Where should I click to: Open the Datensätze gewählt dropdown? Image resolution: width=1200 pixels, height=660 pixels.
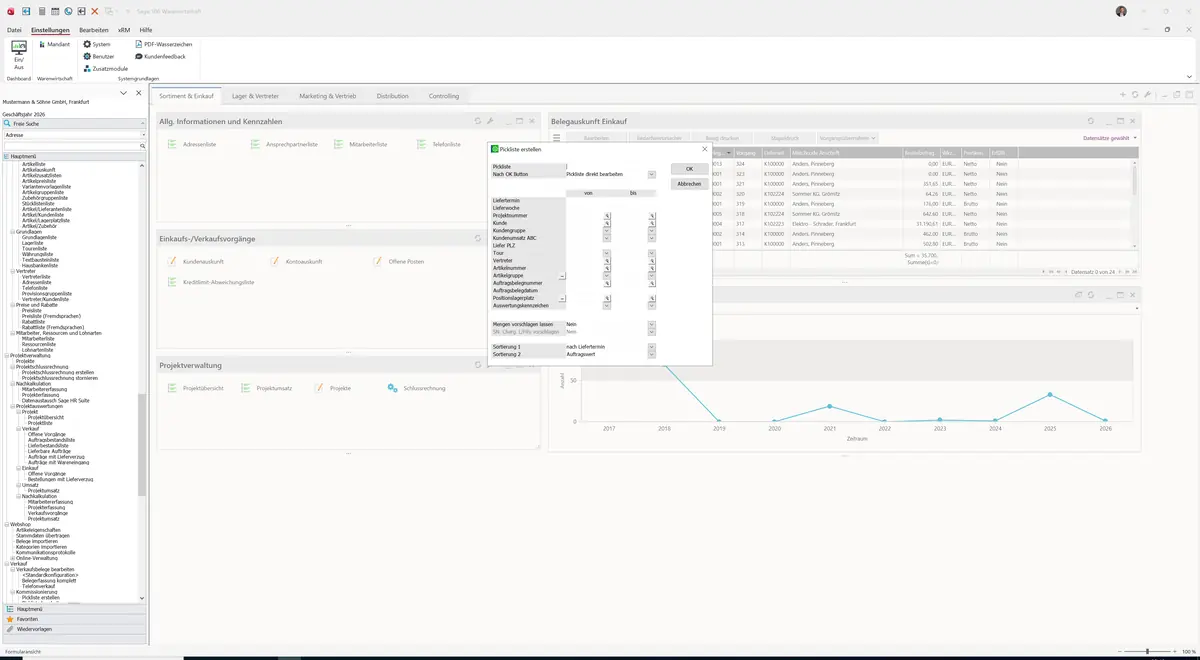(1110, 138)
